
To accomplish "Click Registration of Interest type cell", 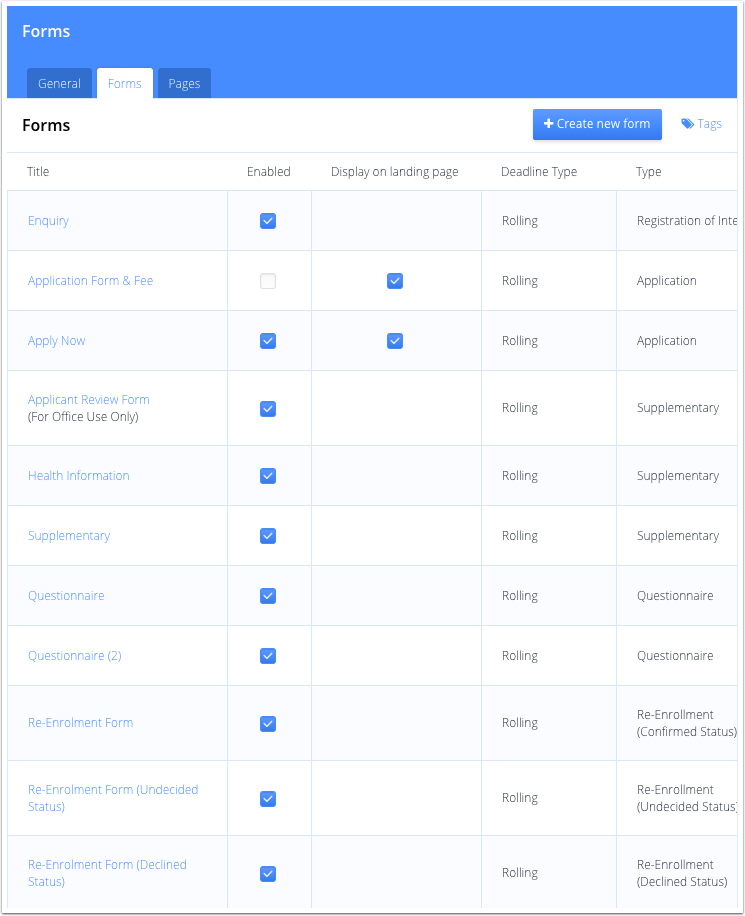I will 687,221.
